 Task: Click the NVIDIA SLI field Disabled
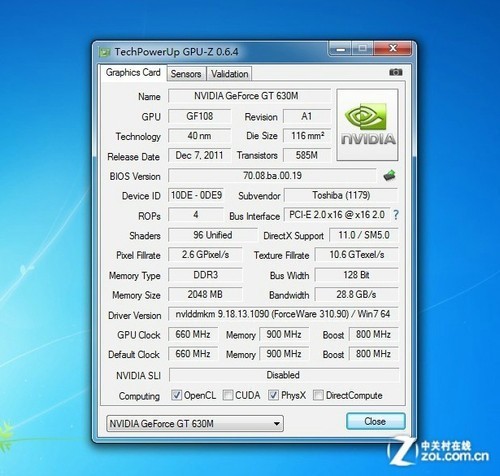284,375
